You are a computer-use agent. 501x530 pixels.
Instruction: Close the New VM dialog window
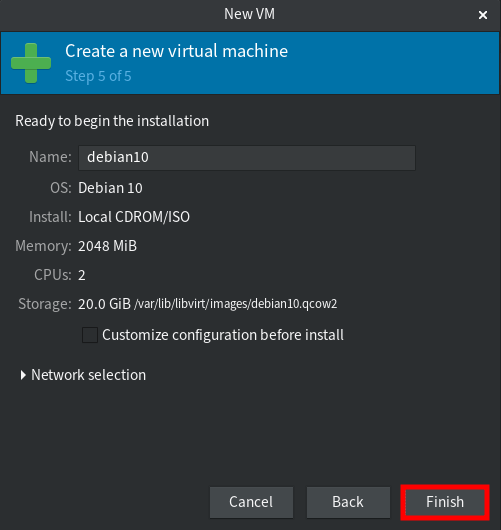(483, 15)
